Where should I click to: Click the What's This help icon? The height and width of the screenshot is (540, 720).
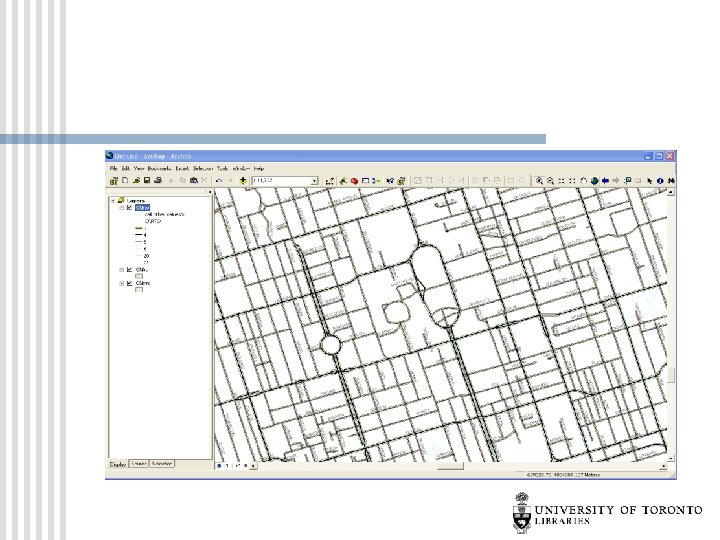[391, 181]
